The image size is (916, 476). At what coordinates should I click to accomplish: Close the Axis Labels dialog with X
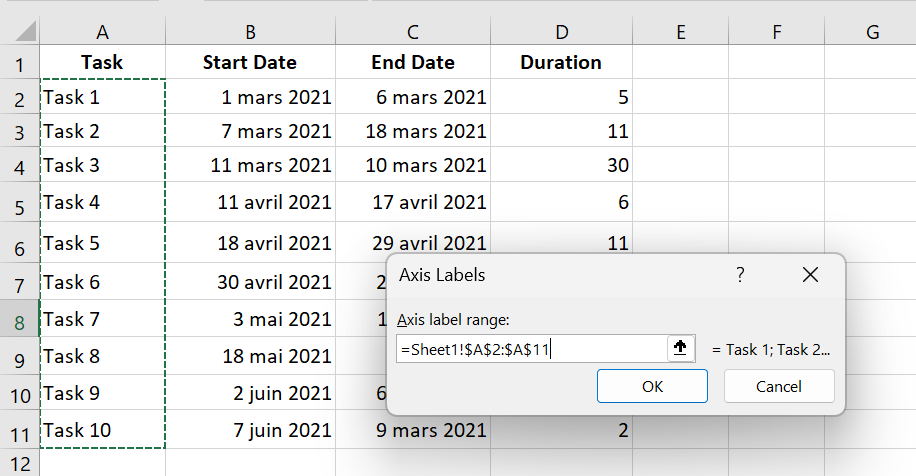tap(810, 275)
